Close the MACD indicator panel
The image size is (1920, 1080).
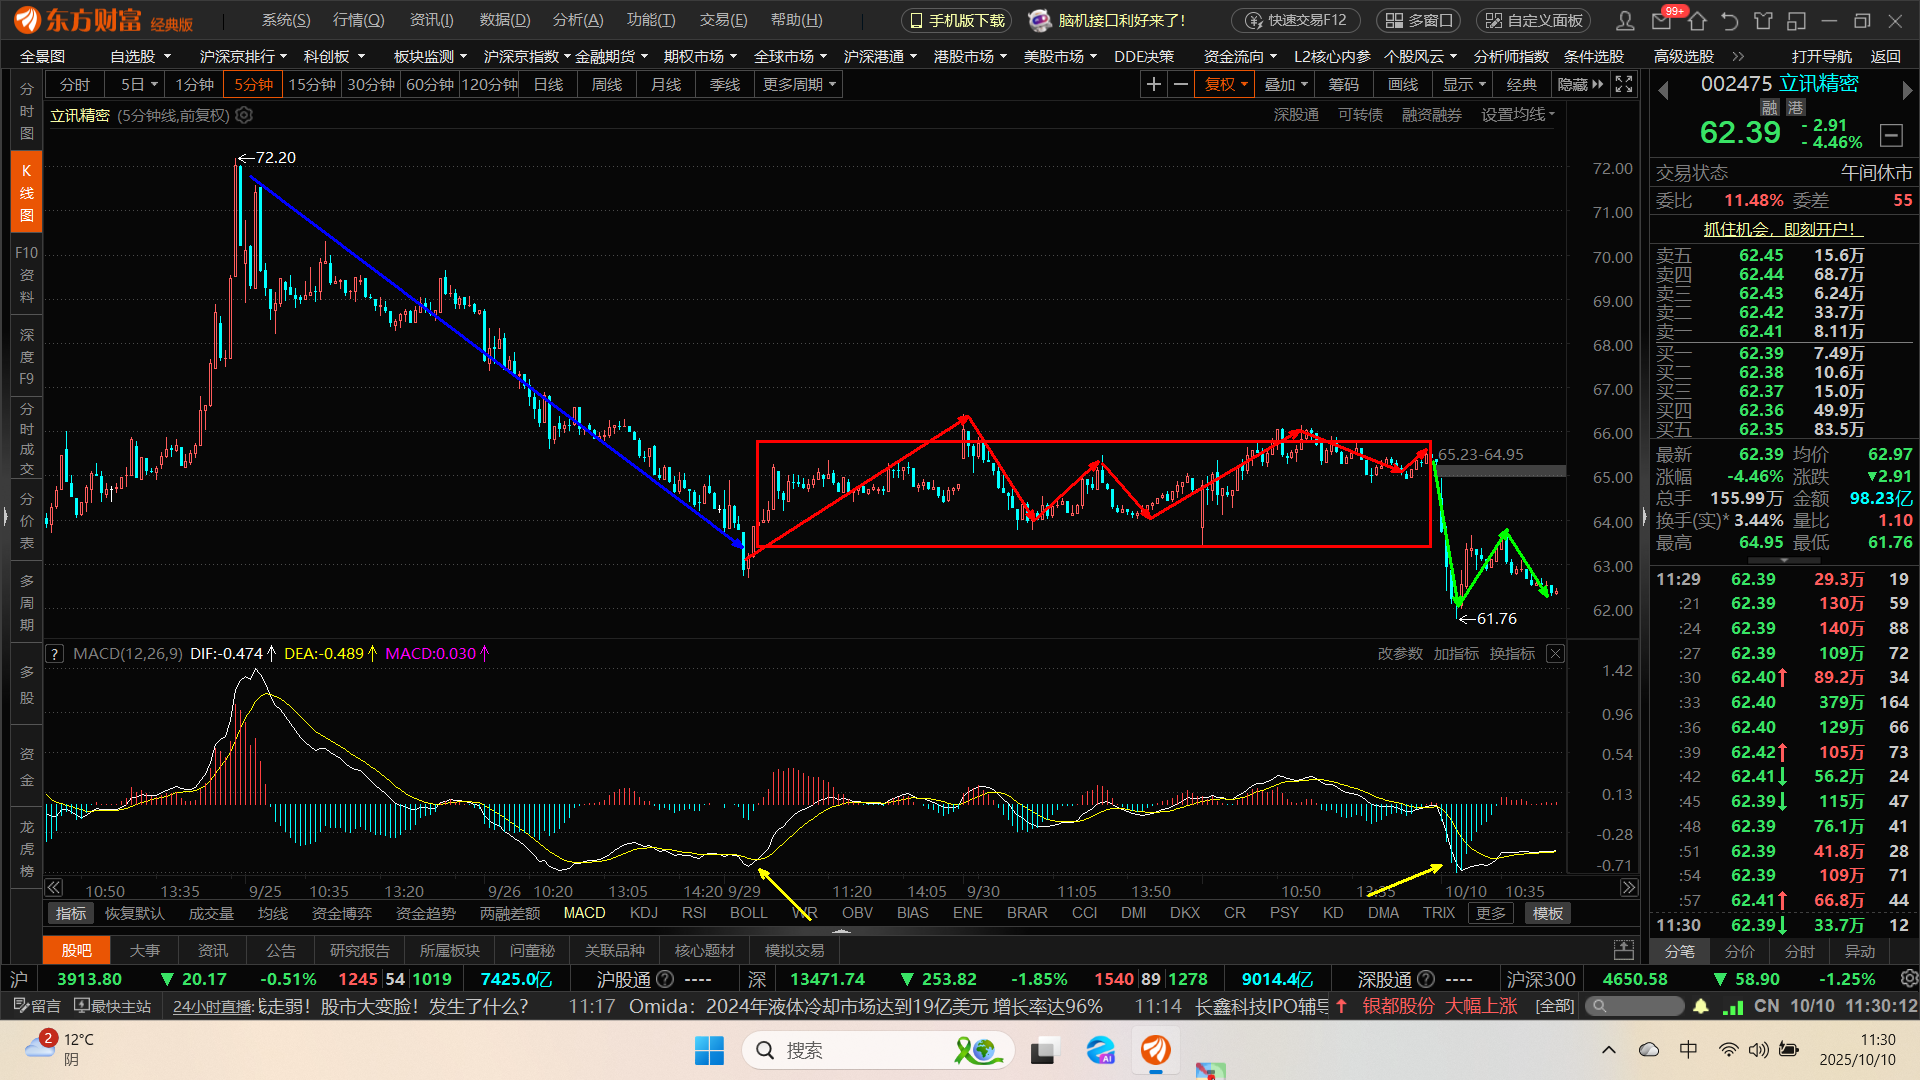1555,654
